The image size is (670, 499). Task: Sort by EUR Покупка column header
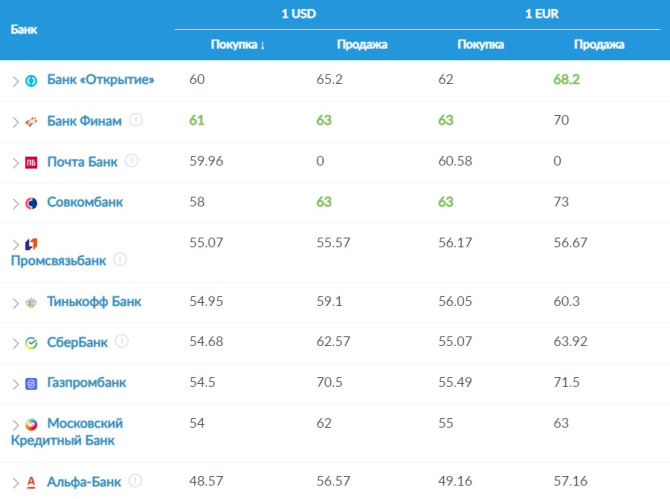pyautogui.click(x=481, y=45)
